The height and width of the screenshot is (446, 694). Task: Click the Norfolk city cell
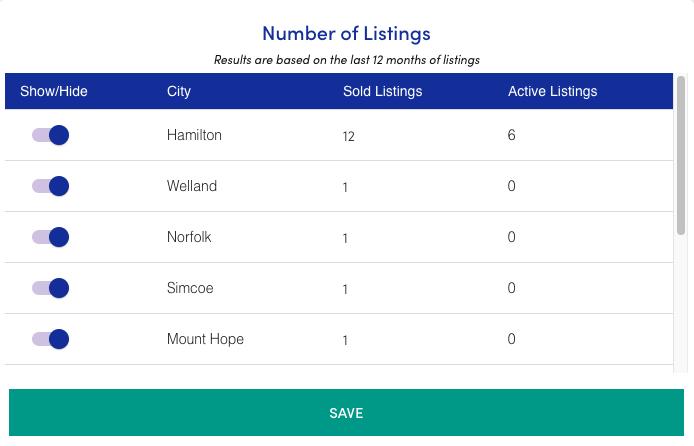click(189, 237)
